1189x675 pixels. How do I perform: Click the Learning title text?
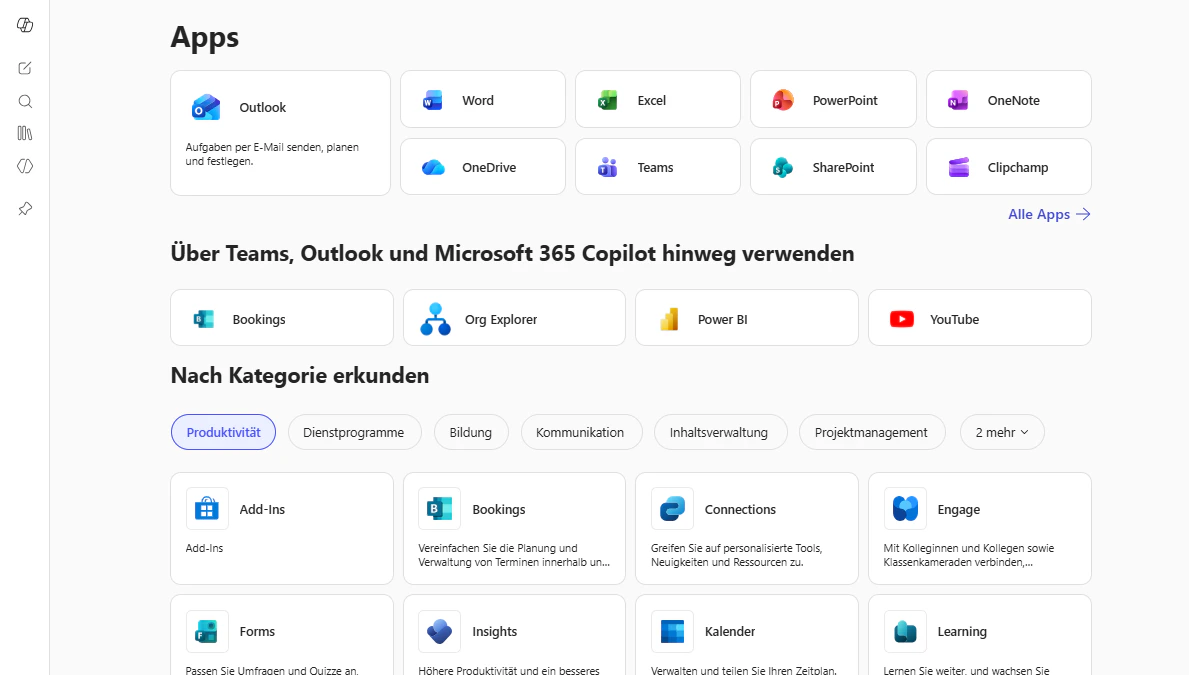click(962, 632)
